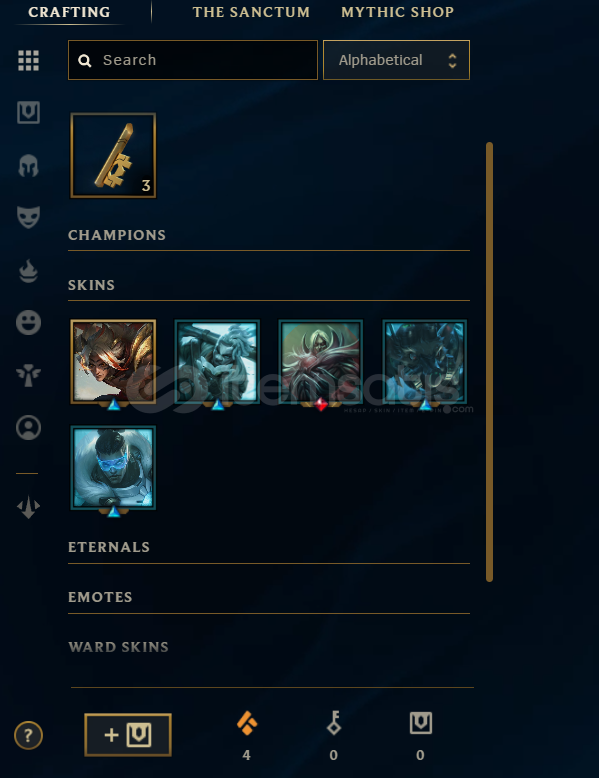Select the skin shard with red gem

click(x=321, y=362)
